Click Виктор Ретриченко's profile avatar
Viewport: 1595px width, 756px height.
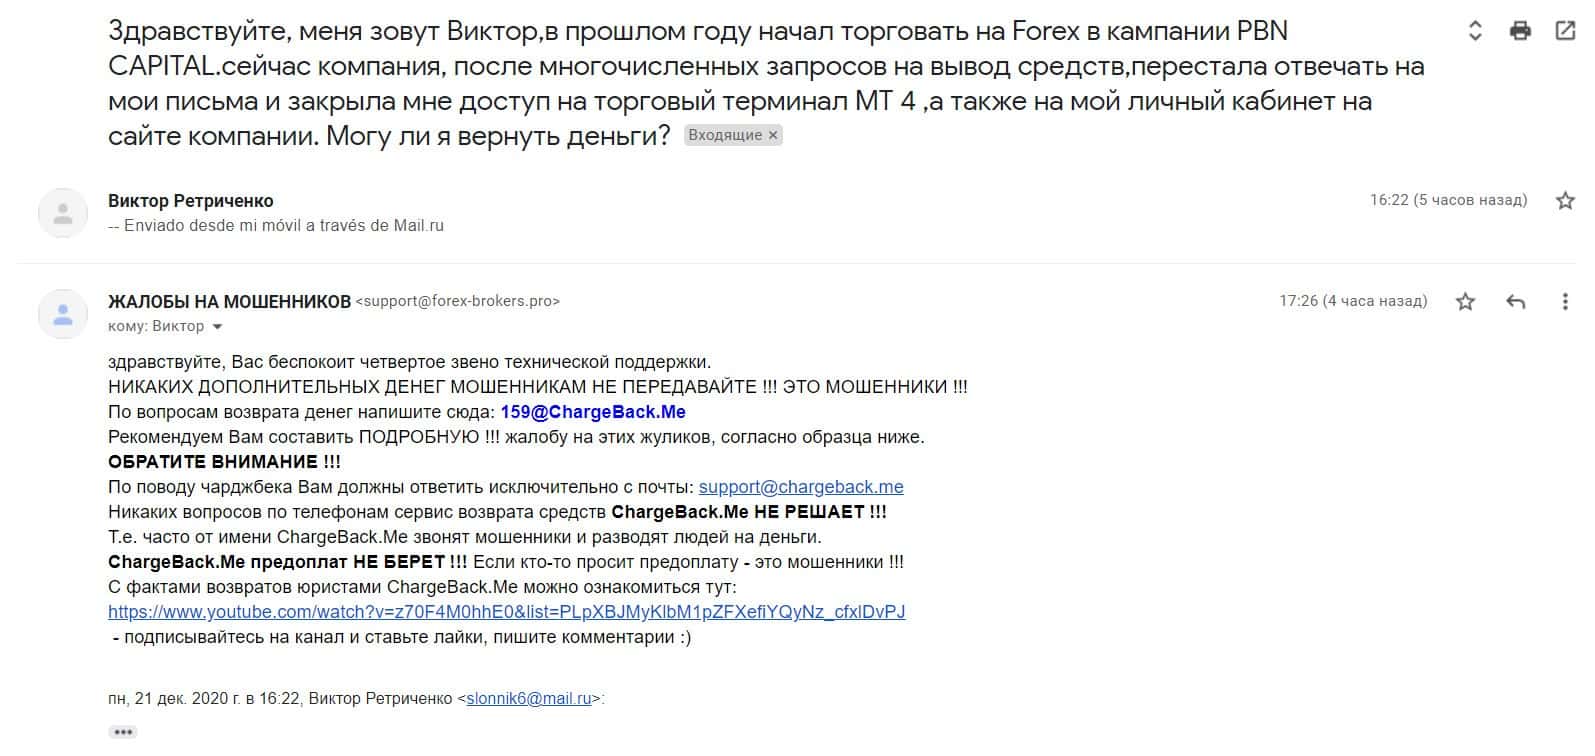pos(63,213)
